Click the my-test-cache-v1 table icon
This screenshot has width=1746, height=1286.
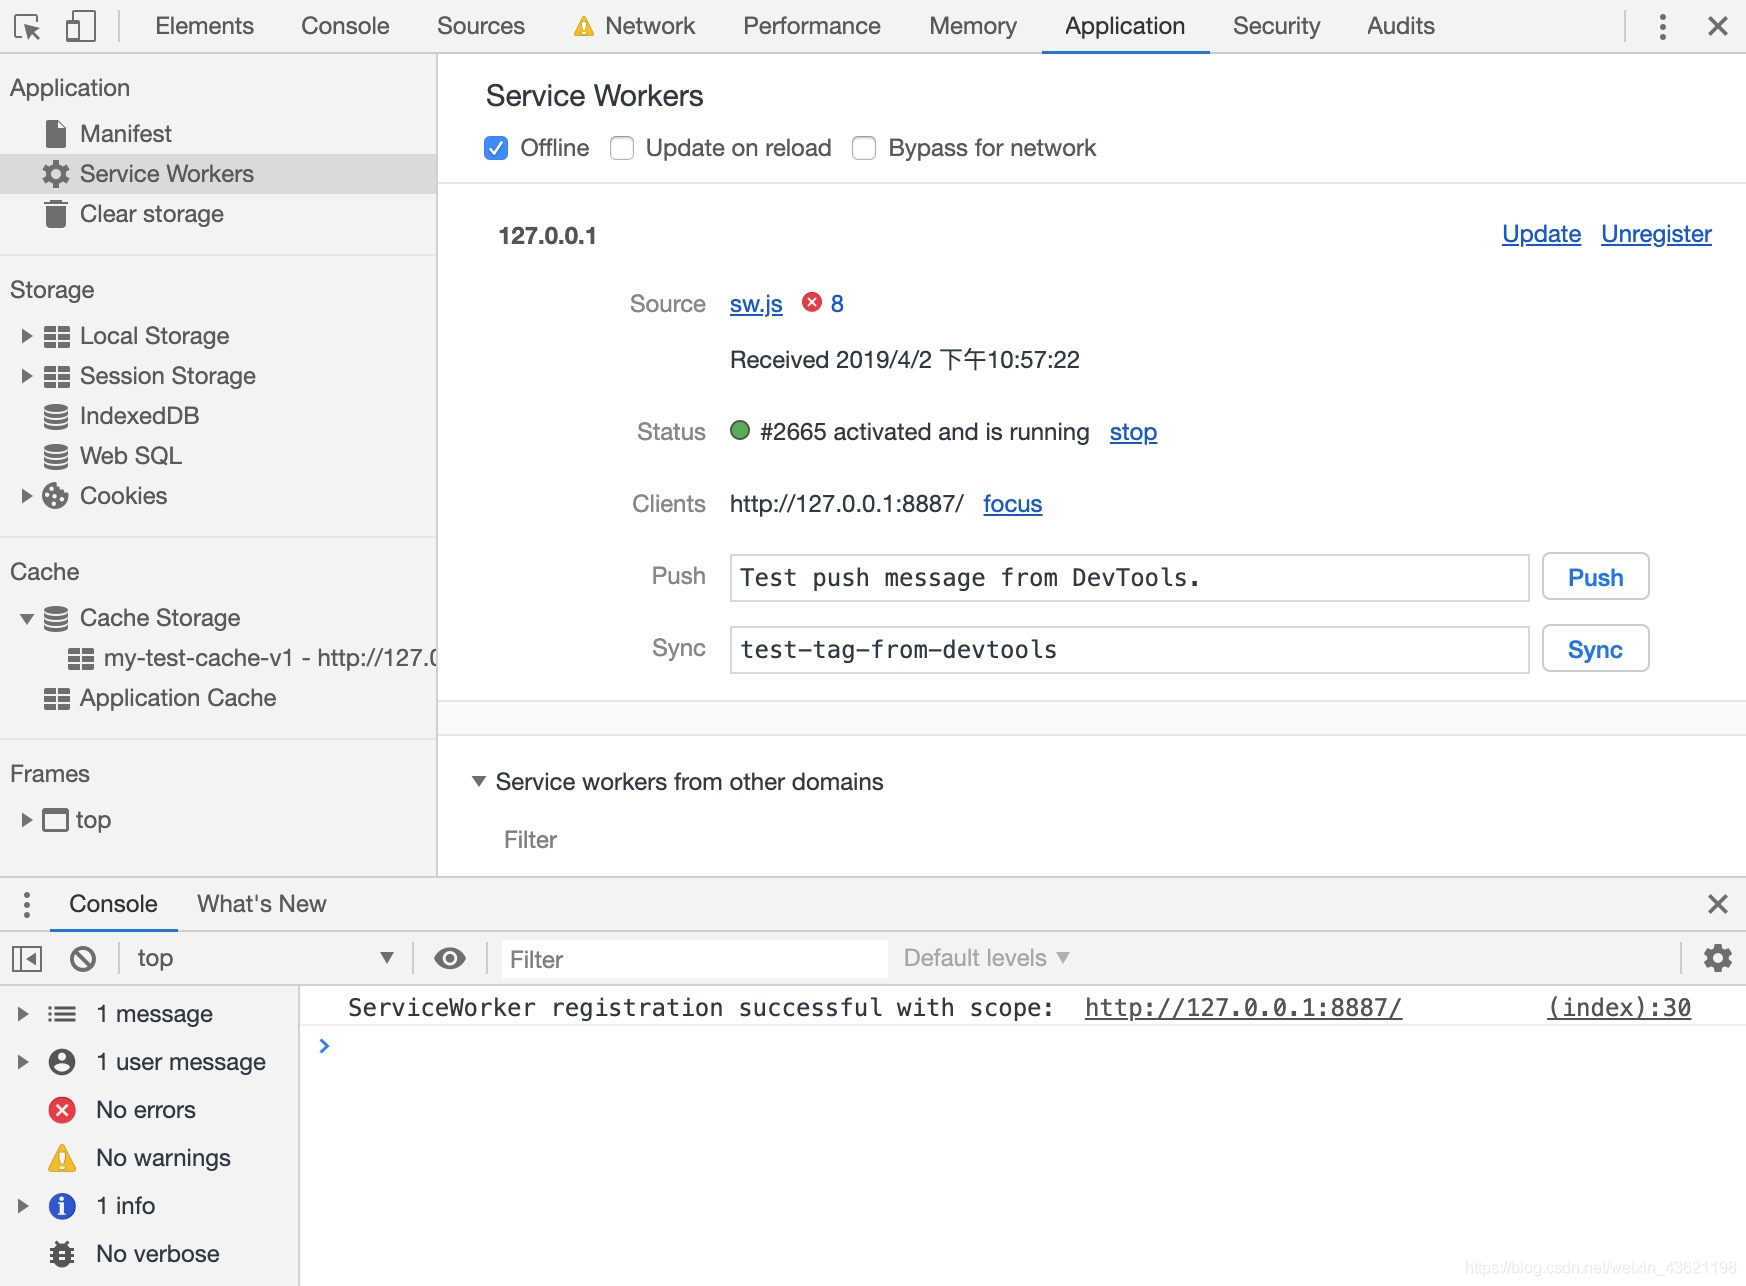coord(80,658)
